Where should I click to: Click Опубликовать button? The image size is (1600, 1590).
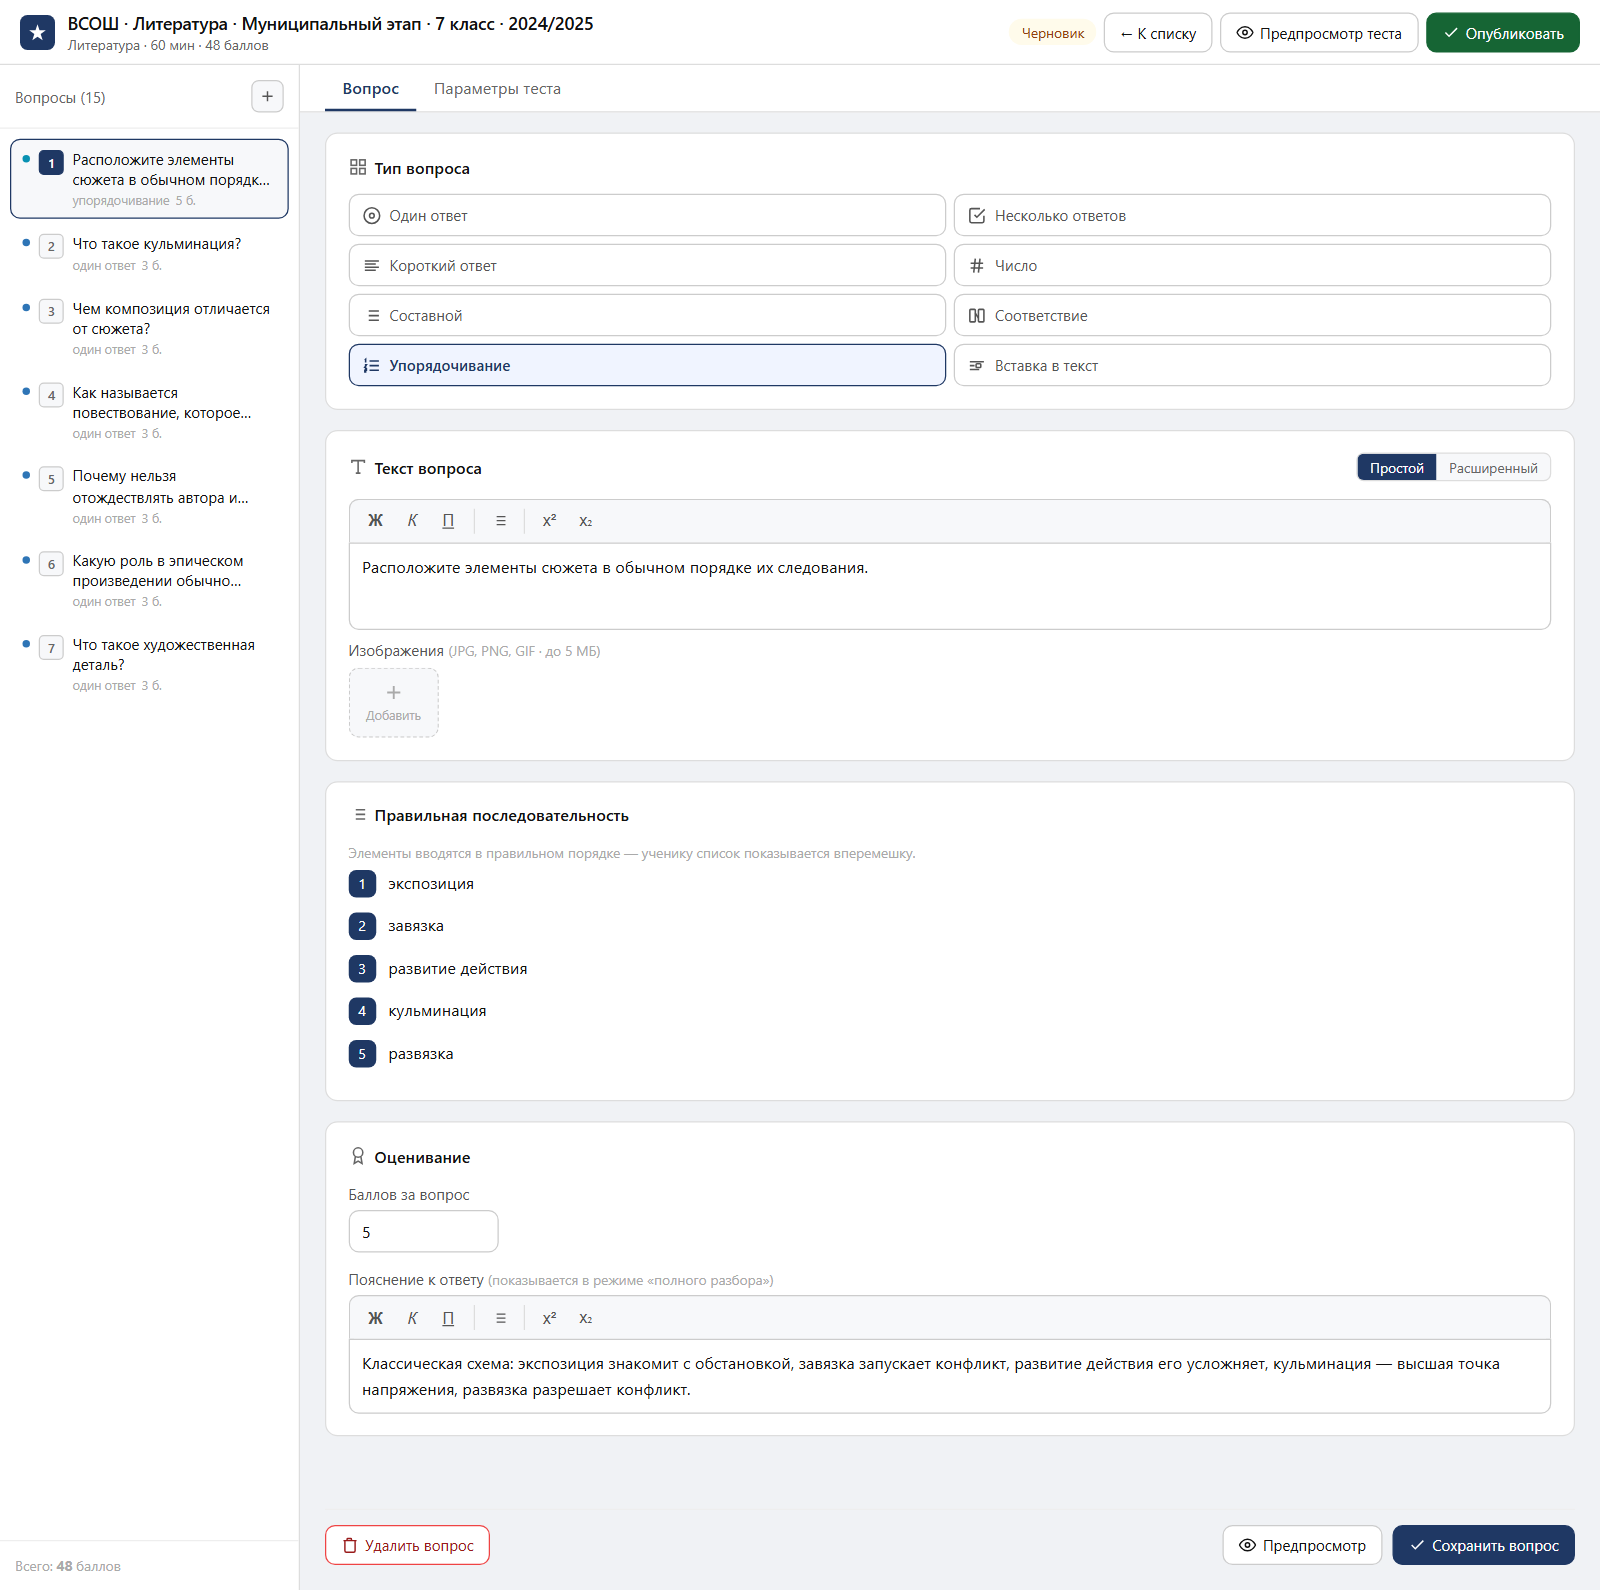[x=1502, y=33]
